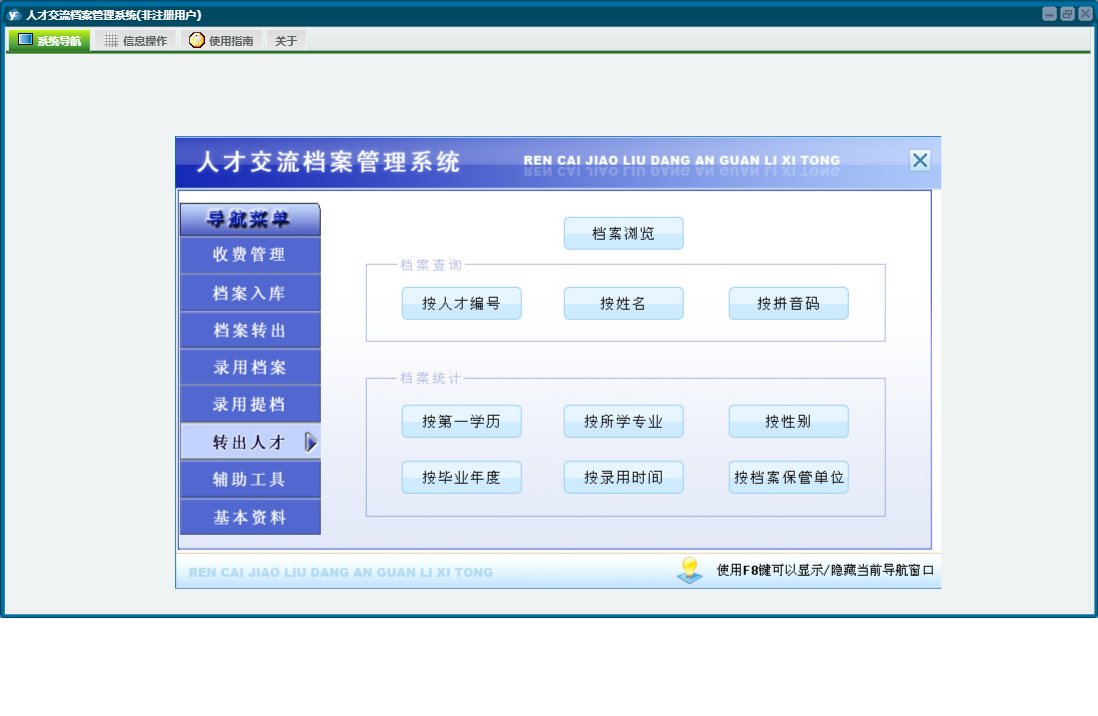Show statistics 按所学专业
Screen dimensions: 1098x716
pyautogui.click(x=623, y=421)
